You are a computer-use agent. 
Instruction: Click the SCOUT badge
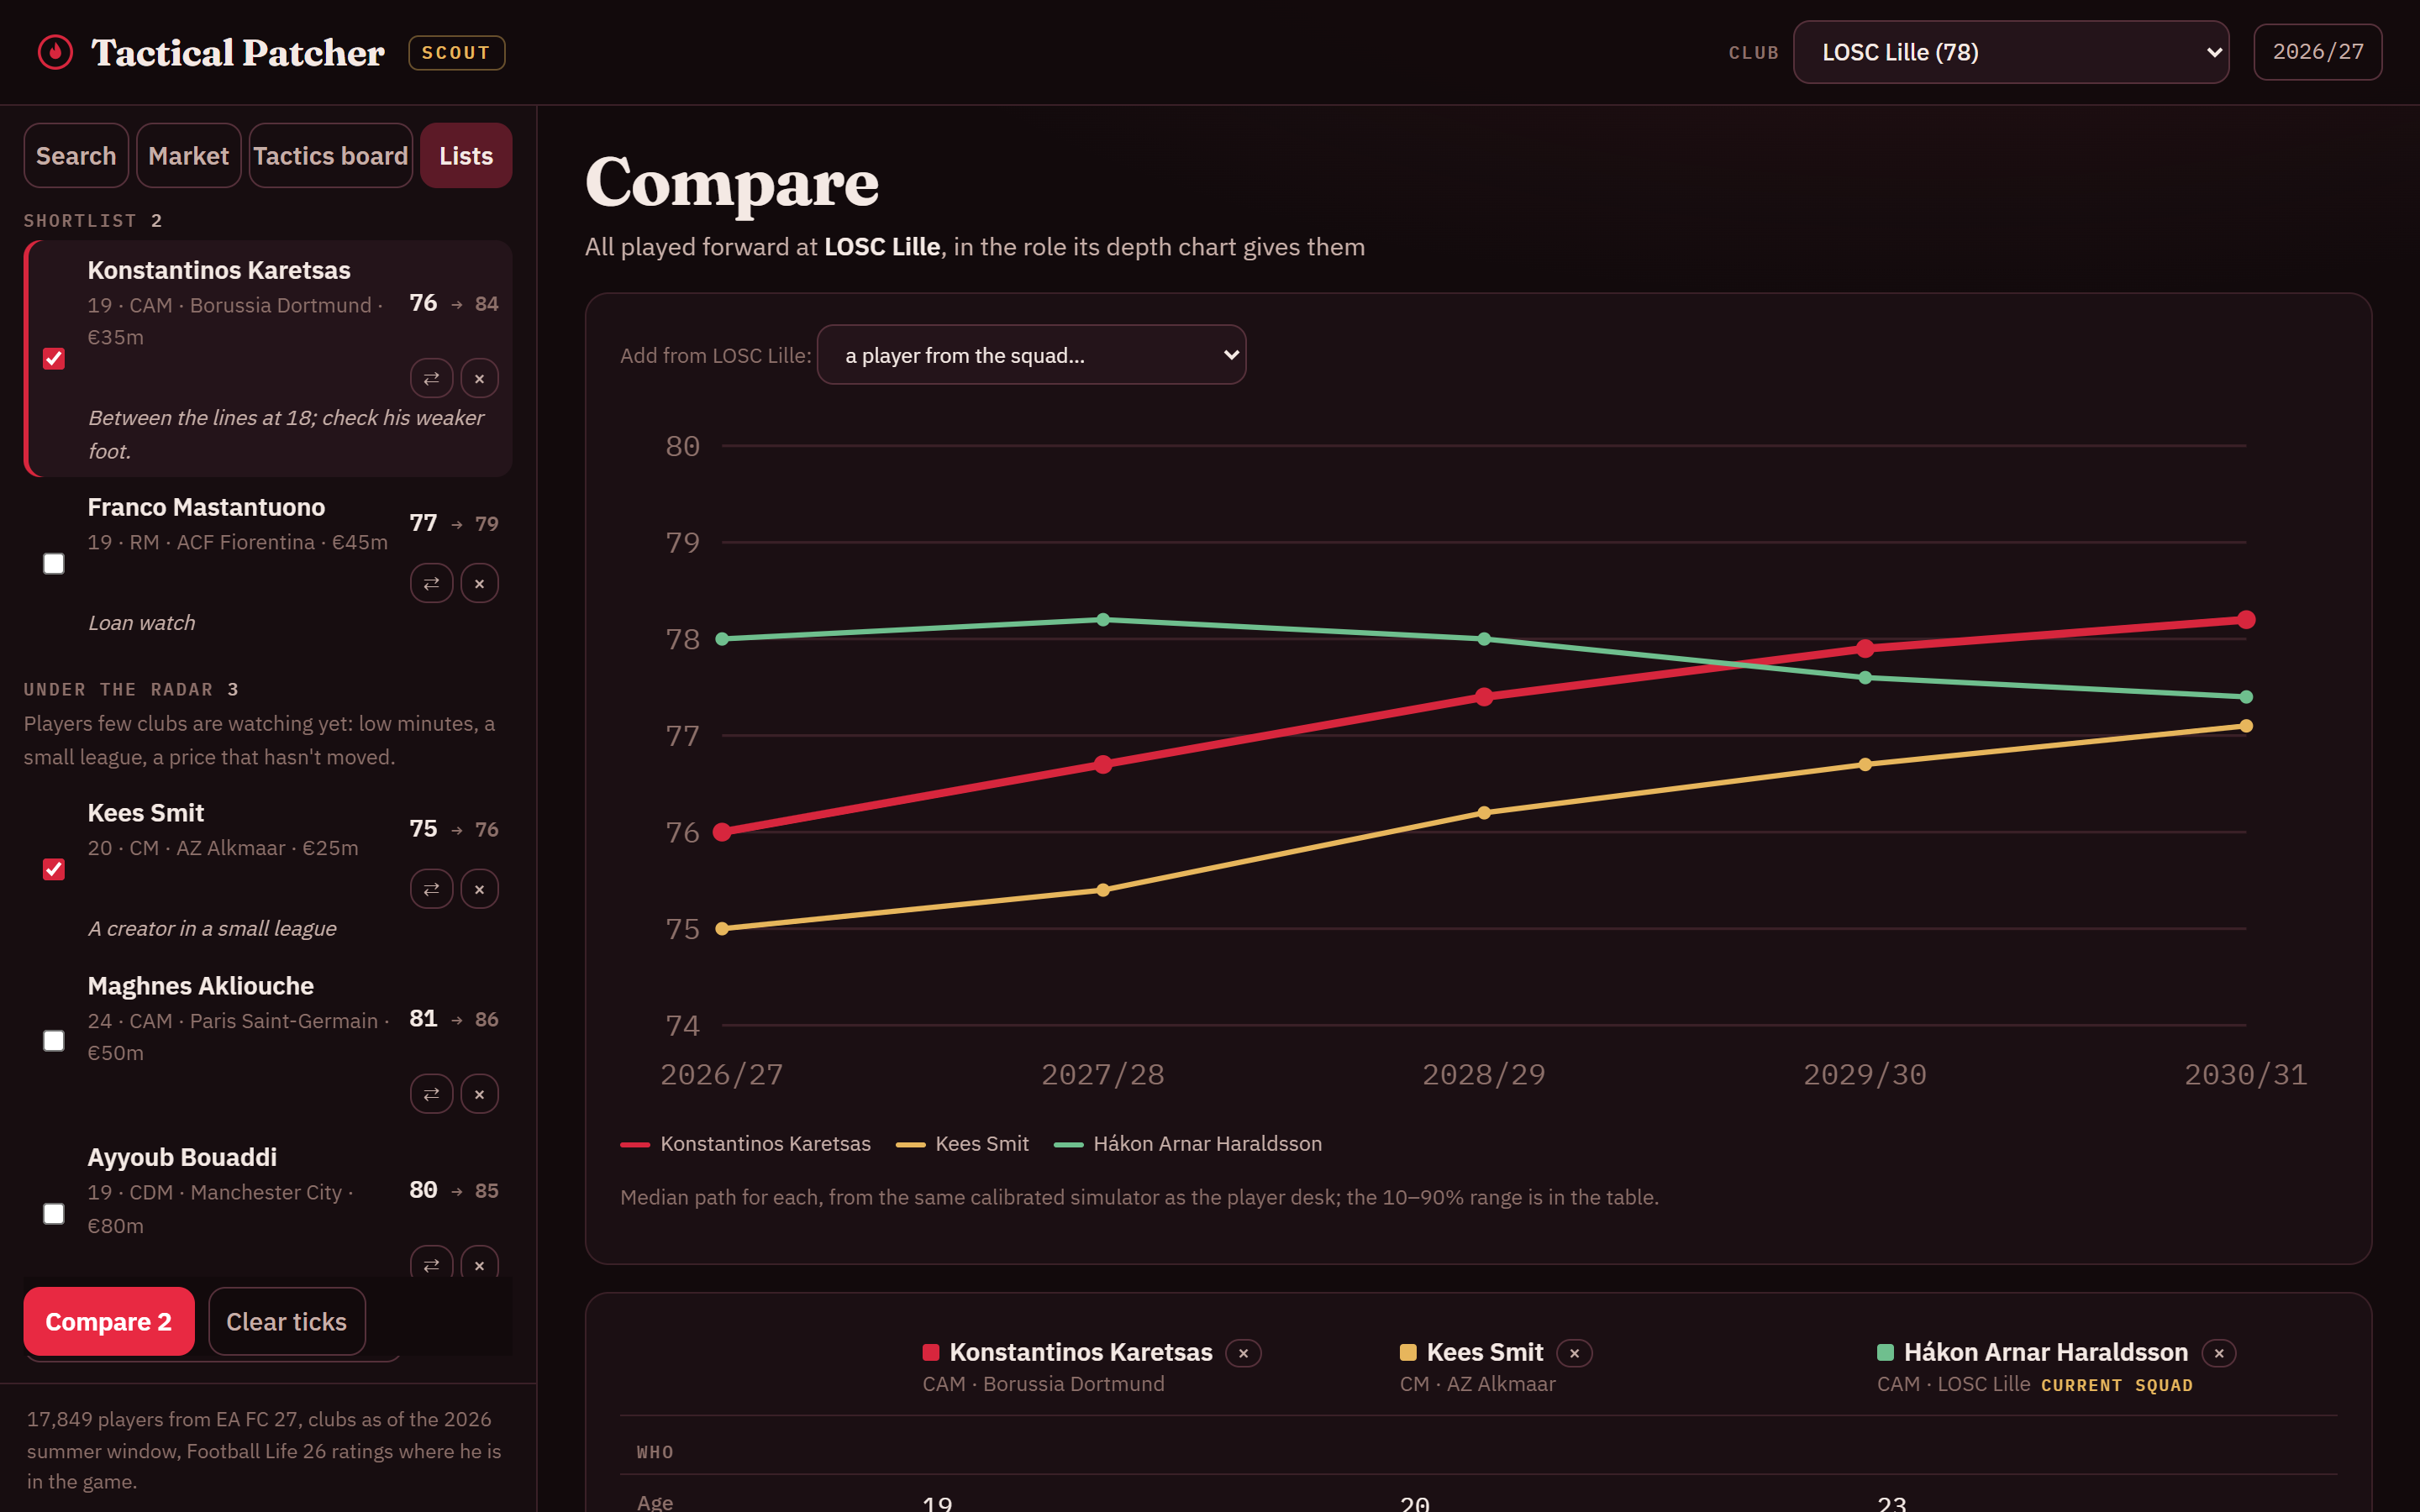[456, 52]
